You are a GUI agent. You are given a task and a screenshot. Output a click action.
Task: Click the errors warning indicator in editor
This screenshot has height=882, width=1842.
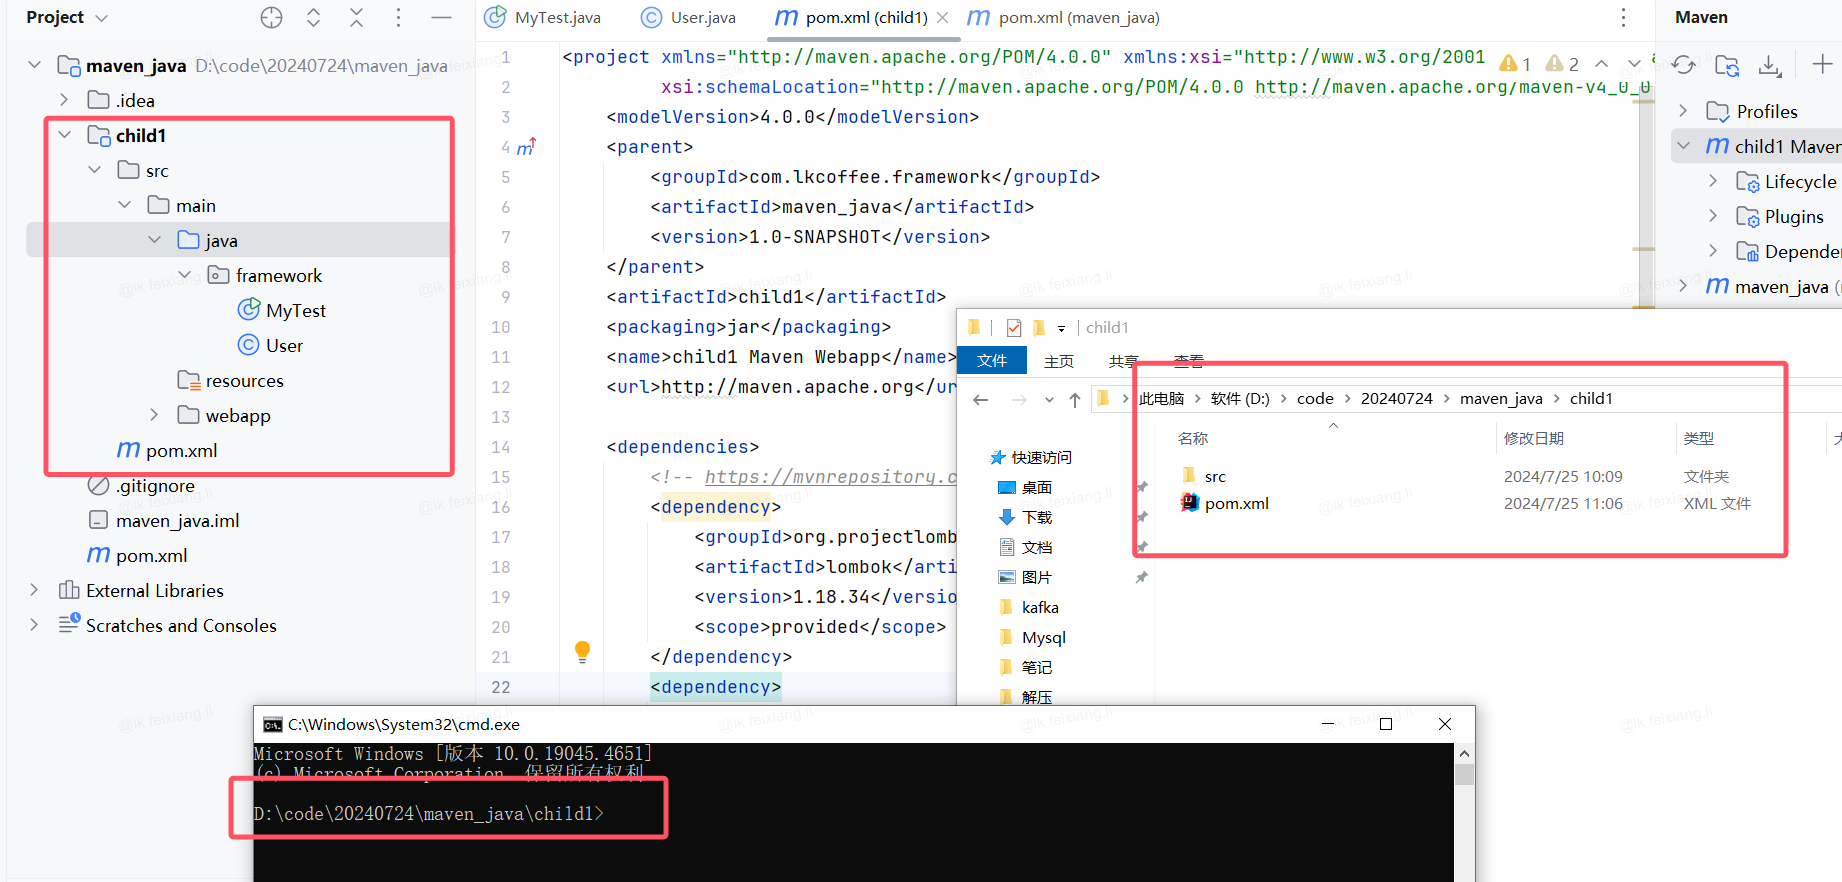point(1515,64)
